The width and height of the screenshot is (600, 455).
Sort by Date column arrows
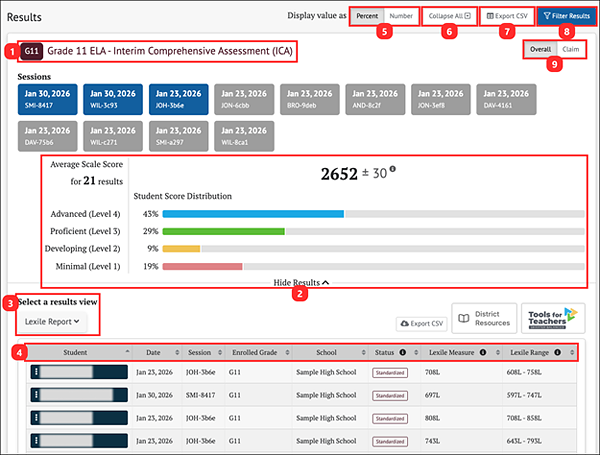pyautogui.click(x=177, y=352)
